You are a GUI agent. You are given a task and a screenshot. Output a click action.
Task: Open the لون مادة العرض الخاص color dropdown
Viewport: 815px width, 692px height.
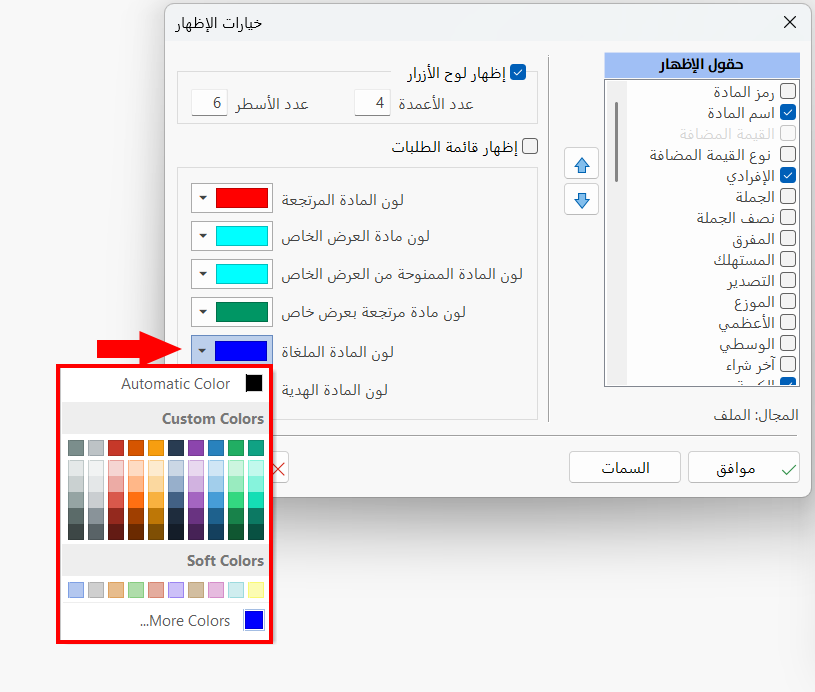[x=205, y=236]
